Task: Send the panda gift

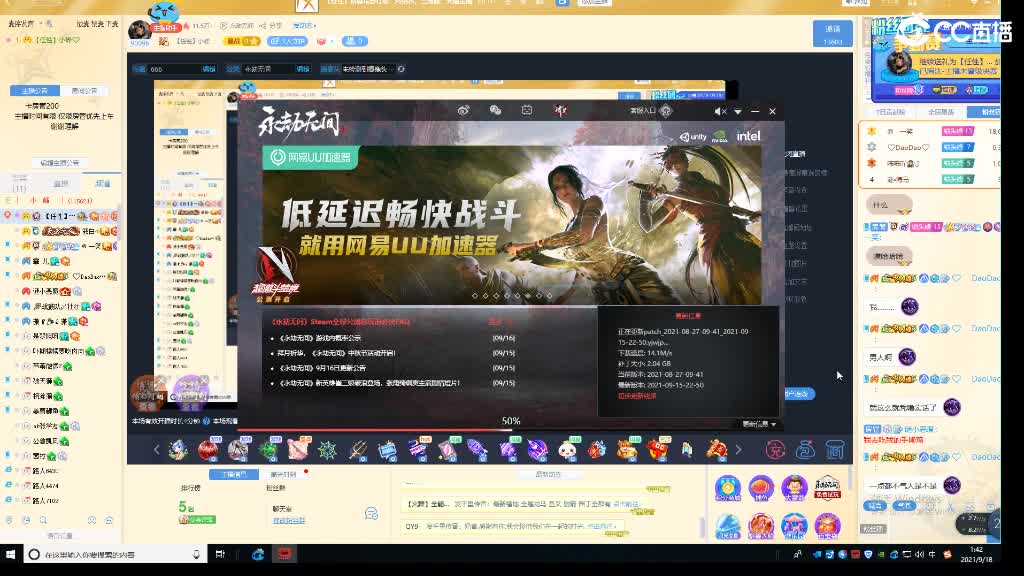Action: pos(568,449)
